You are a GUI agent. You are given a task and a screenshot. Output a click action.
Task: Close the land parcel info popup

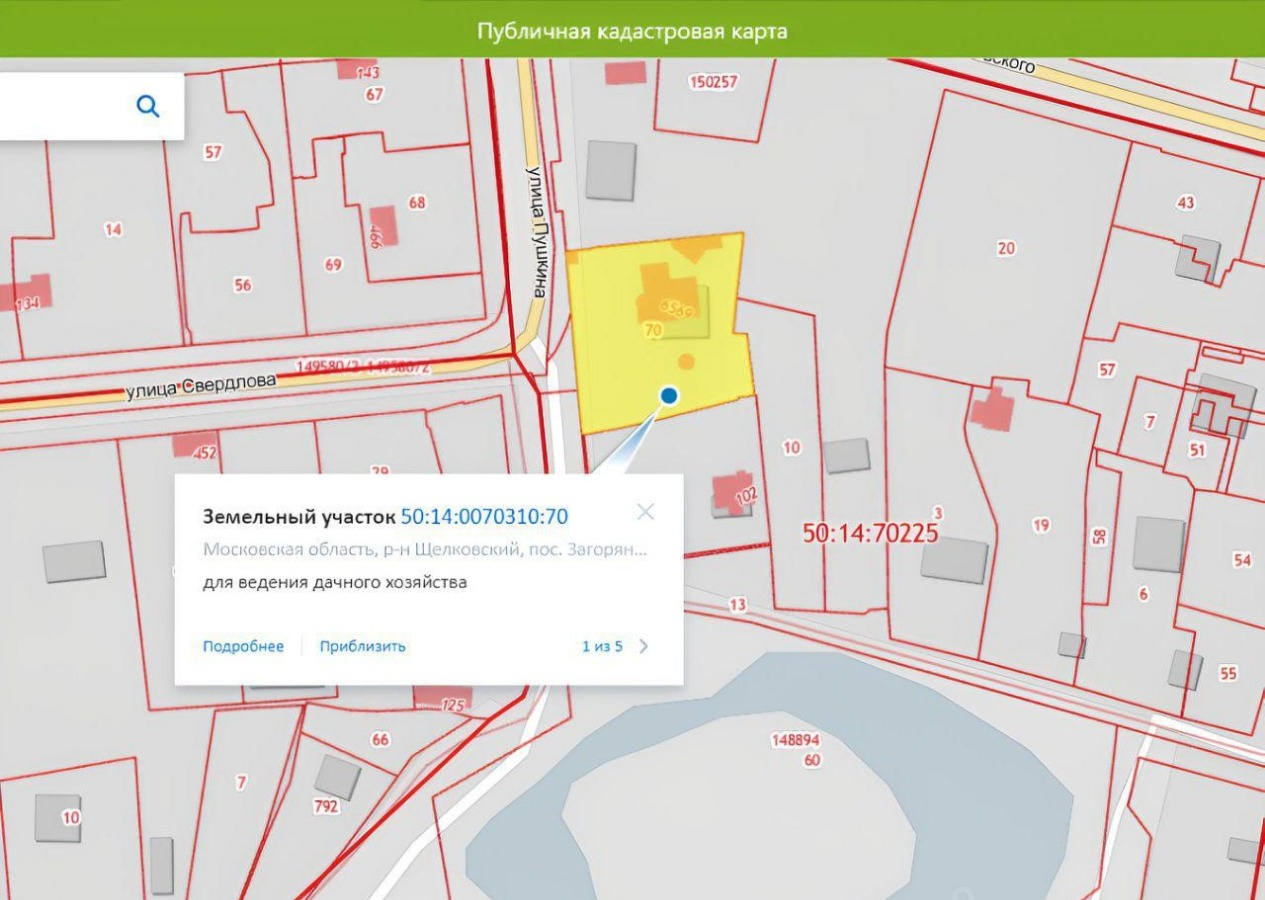[x=645, y=512]
